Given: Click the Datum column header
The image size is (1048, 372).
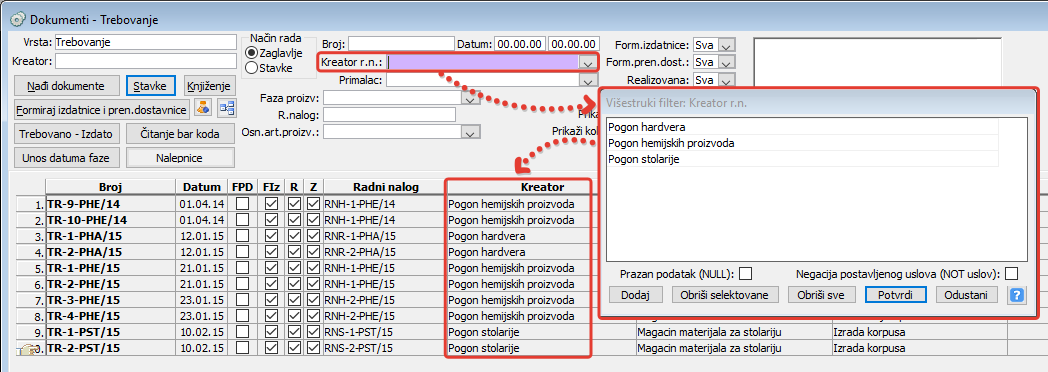Looking at the screenshot, I should pyautogui.click(x=201, y=187).
